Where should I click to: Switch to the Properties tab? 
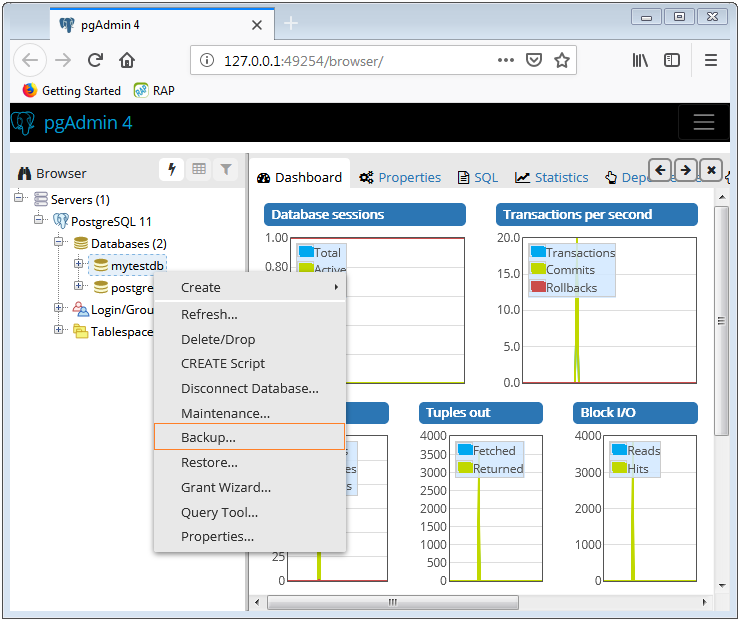(x=400, y=177)
